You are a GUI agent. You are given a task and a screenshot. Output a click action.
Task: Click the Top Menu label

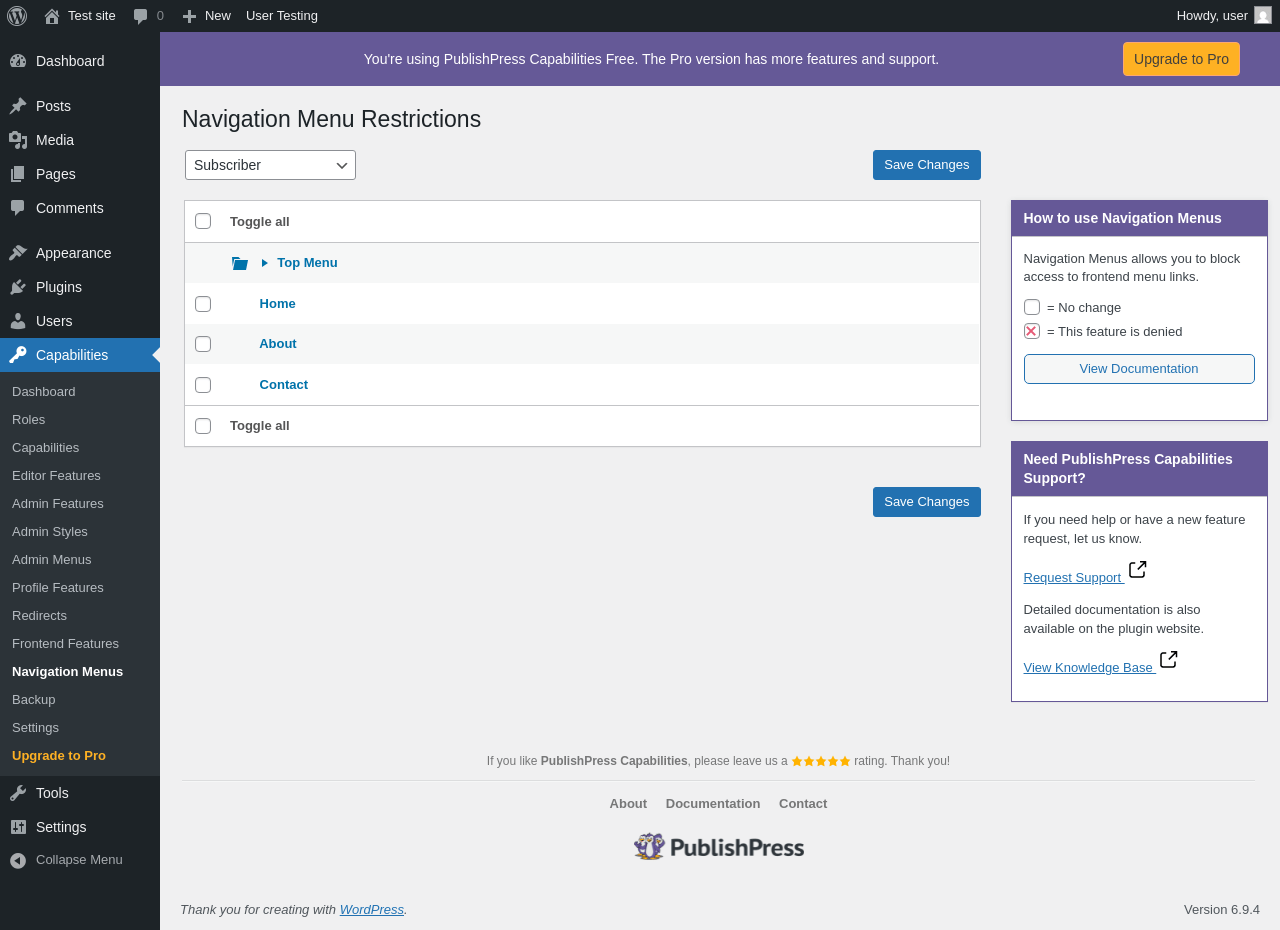(307, 263)
